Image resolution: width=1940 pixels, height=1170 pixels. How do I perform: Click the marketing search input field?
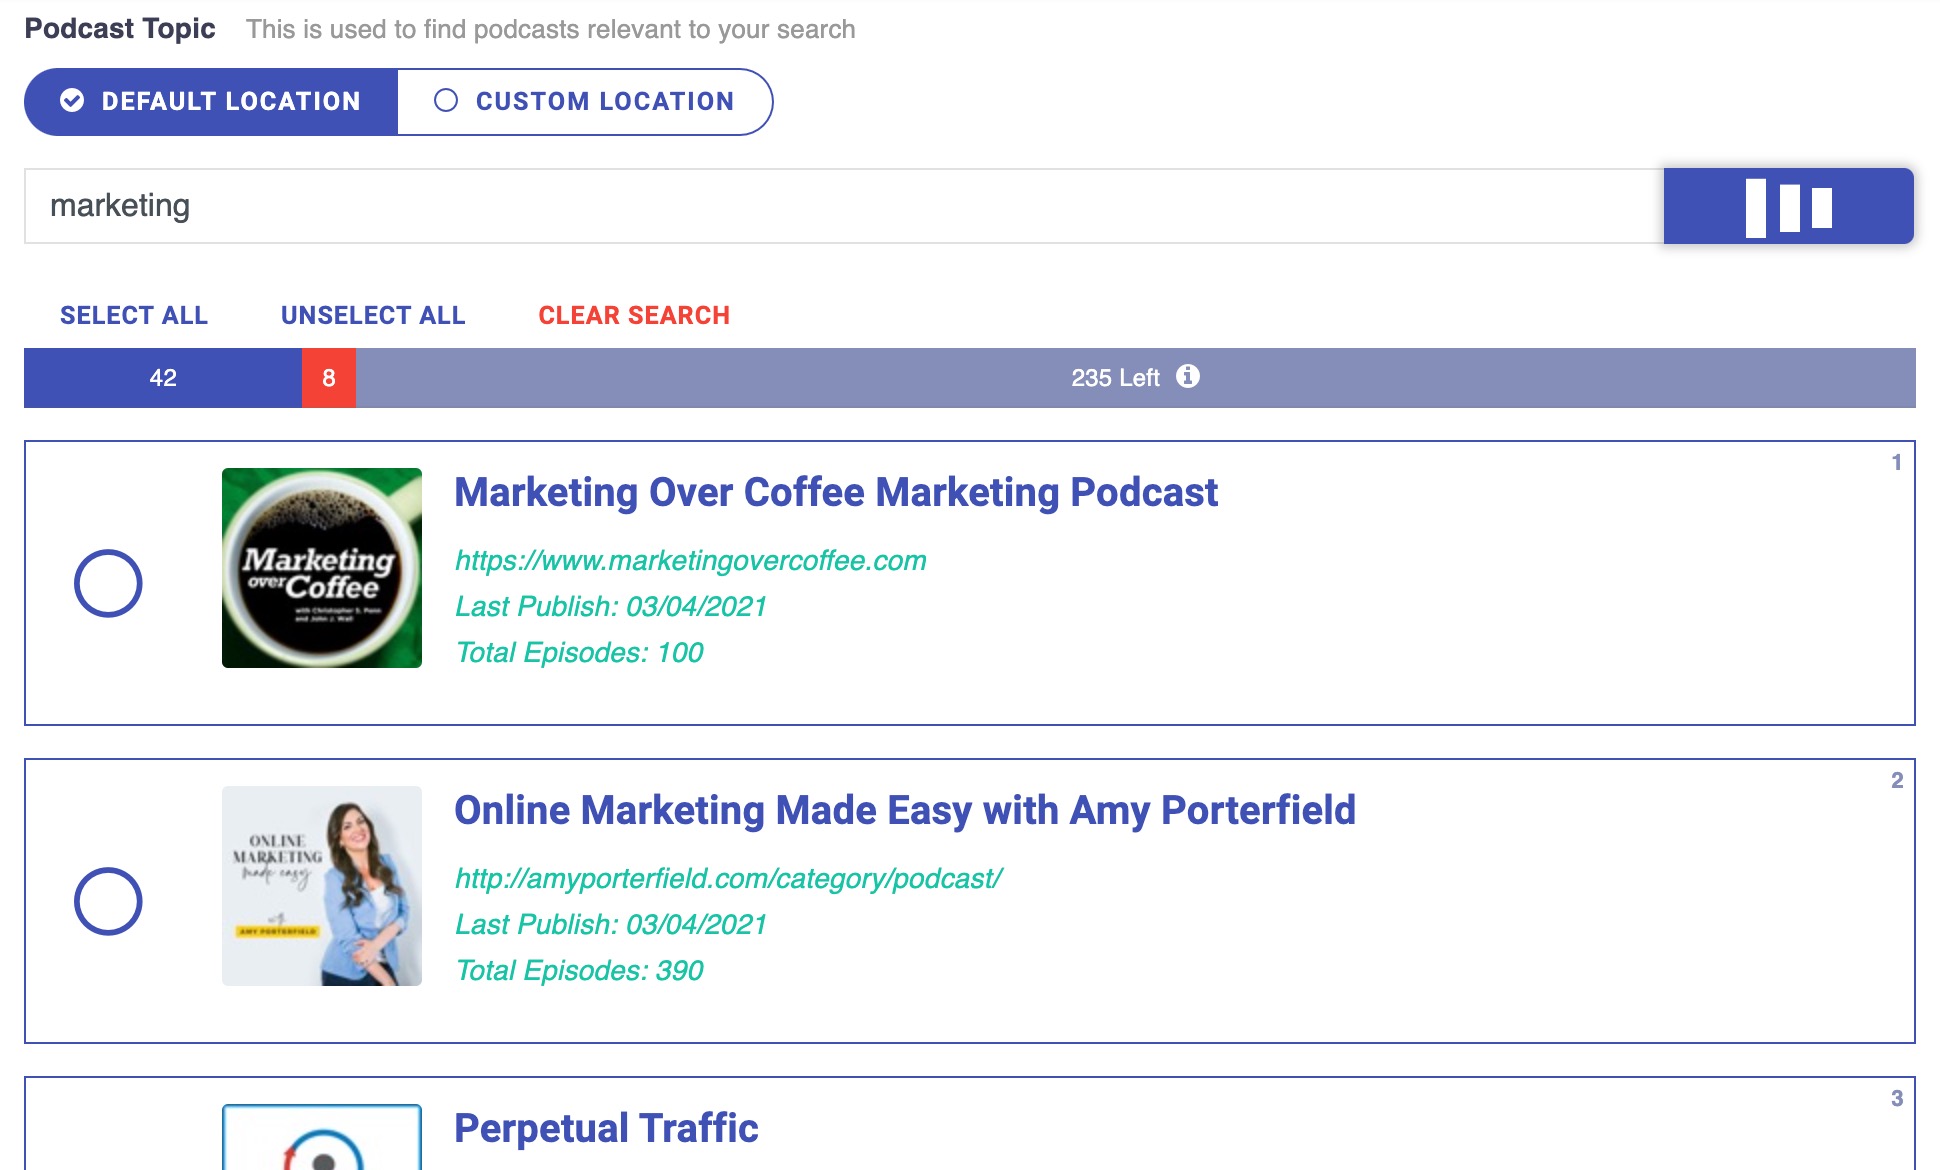click(x=840, y=205)
